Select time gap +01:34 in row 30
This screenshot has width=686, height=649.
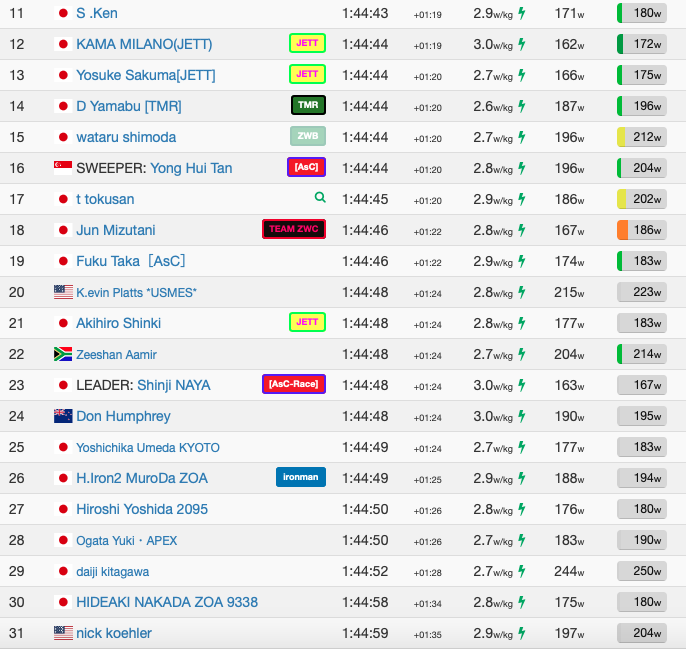tap(427, 603)
